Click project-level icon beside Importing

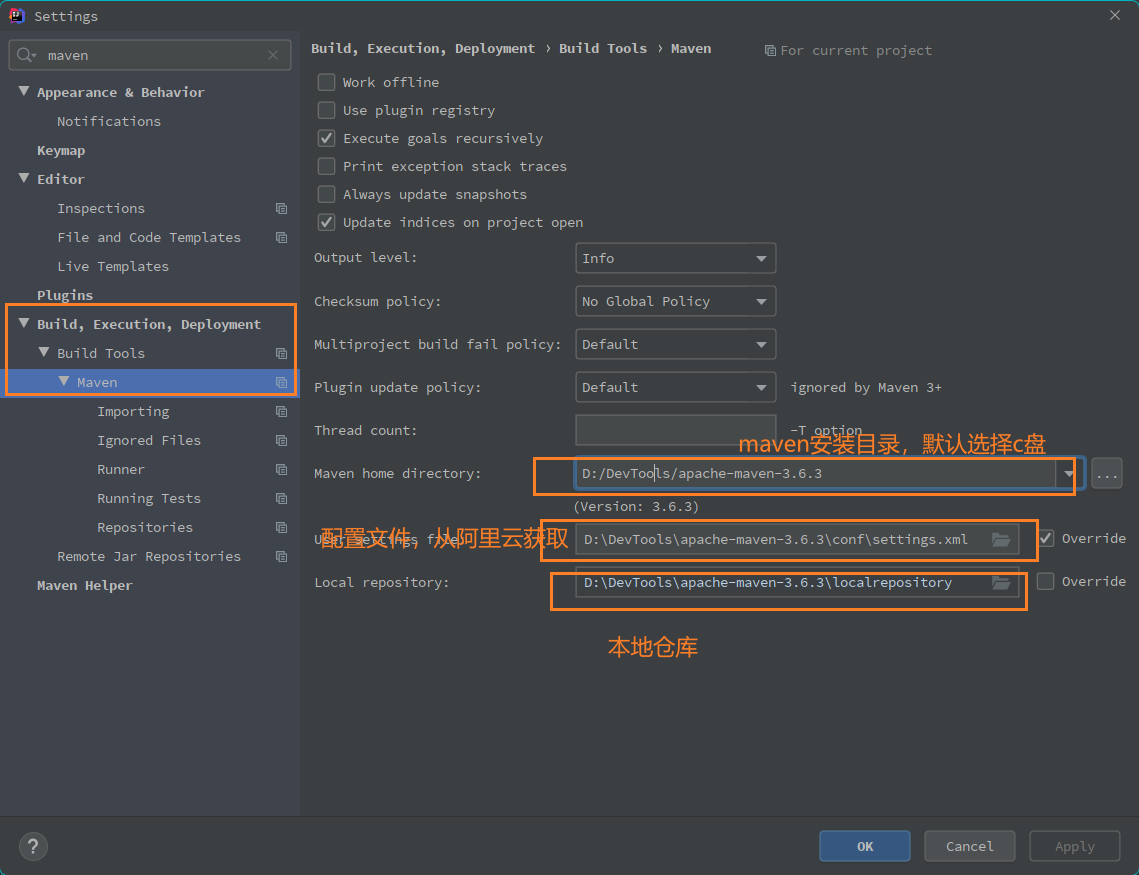point(282,412)
